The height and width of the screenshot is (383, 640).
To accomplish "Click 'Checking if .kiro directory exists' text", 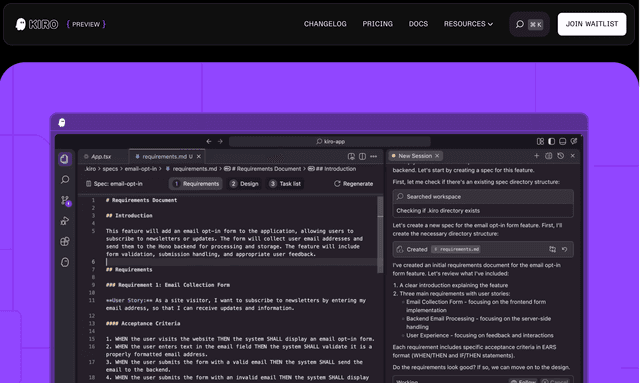I will [438, 211].
